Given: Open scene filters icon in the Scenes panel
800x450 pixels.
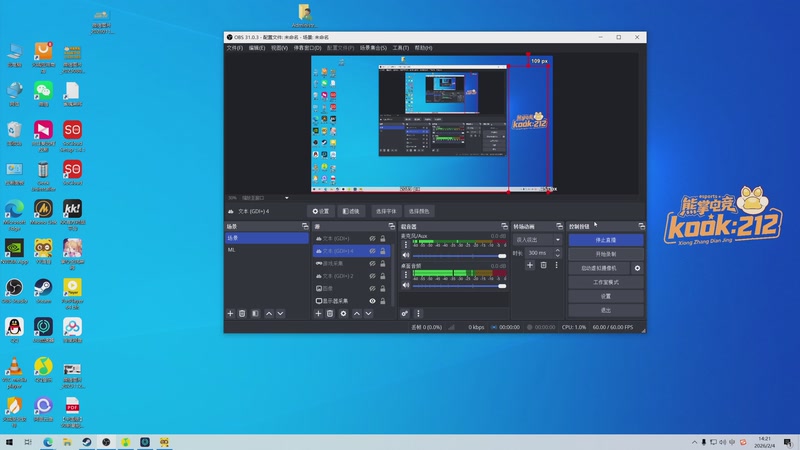Looking at the screenshot, I should [x=255, y=313].
